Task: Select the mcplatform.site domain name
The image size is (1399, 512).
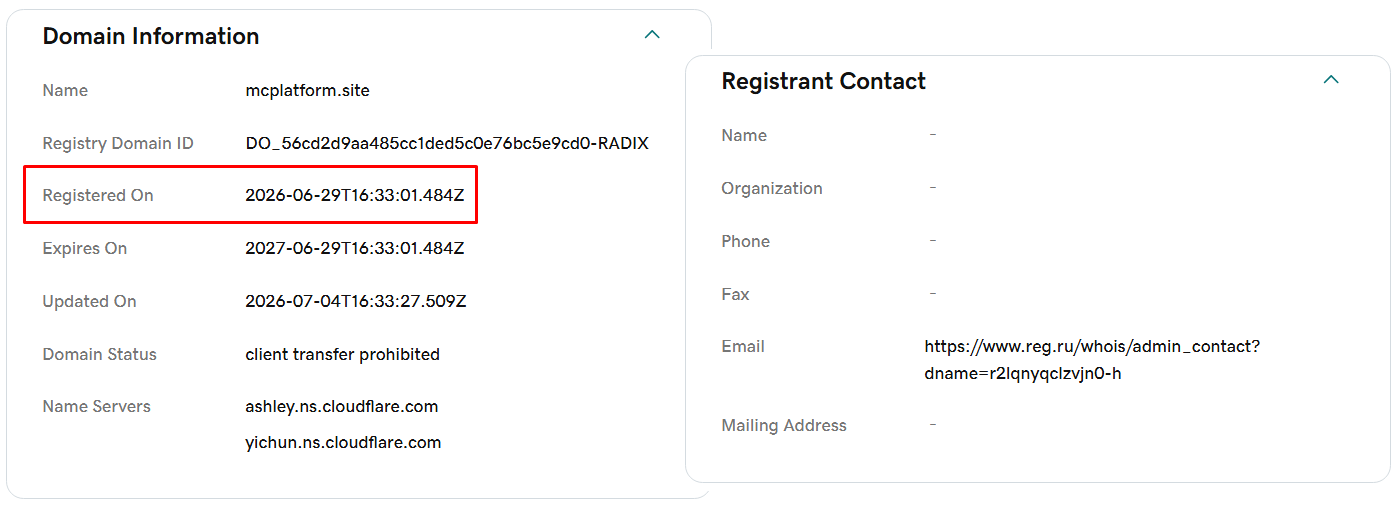Action: (307, 90)
